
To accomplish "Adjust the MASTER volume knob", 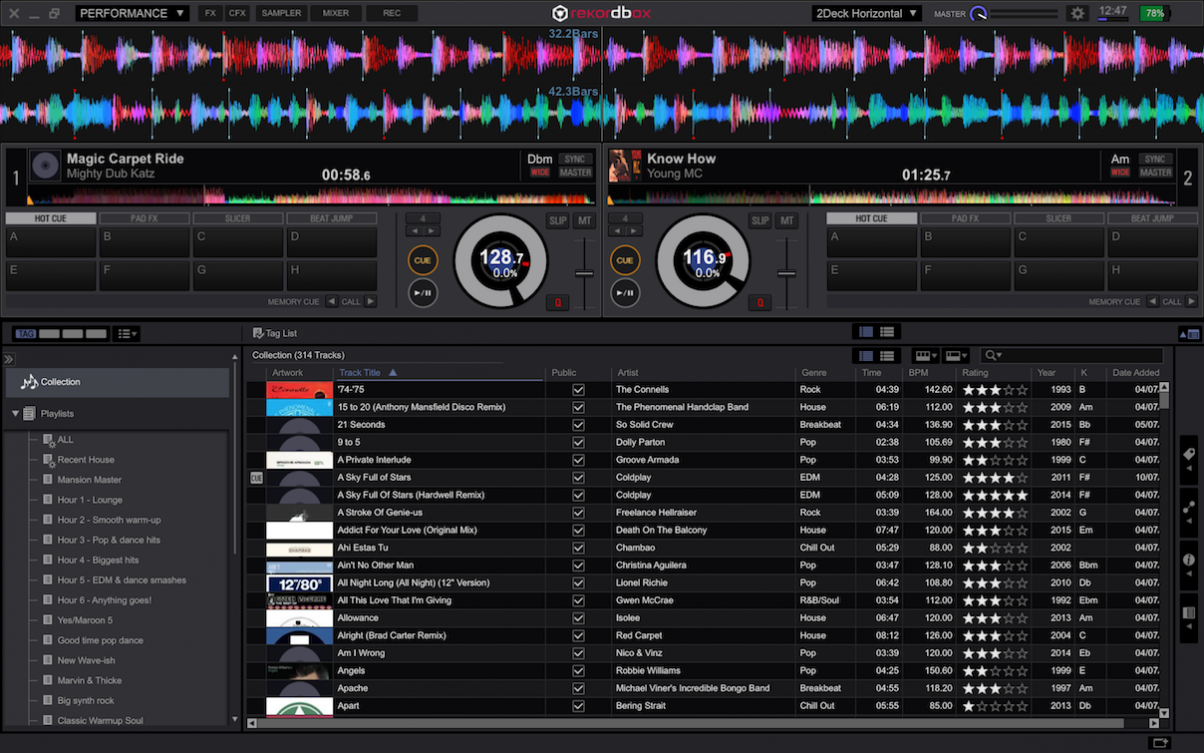I will [x=979, y=14].
